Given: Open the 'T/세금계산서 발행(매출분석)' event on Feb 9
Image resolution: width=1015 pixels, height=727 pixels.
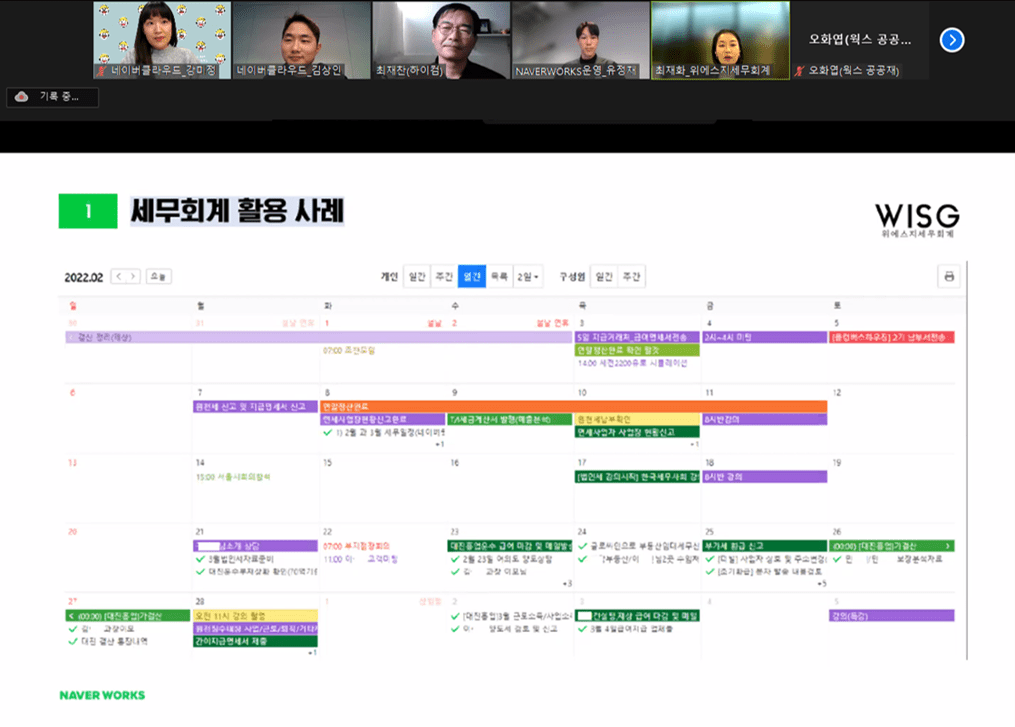Looking at the screenshot, I should pyautogui.click(x=509, y=419).
